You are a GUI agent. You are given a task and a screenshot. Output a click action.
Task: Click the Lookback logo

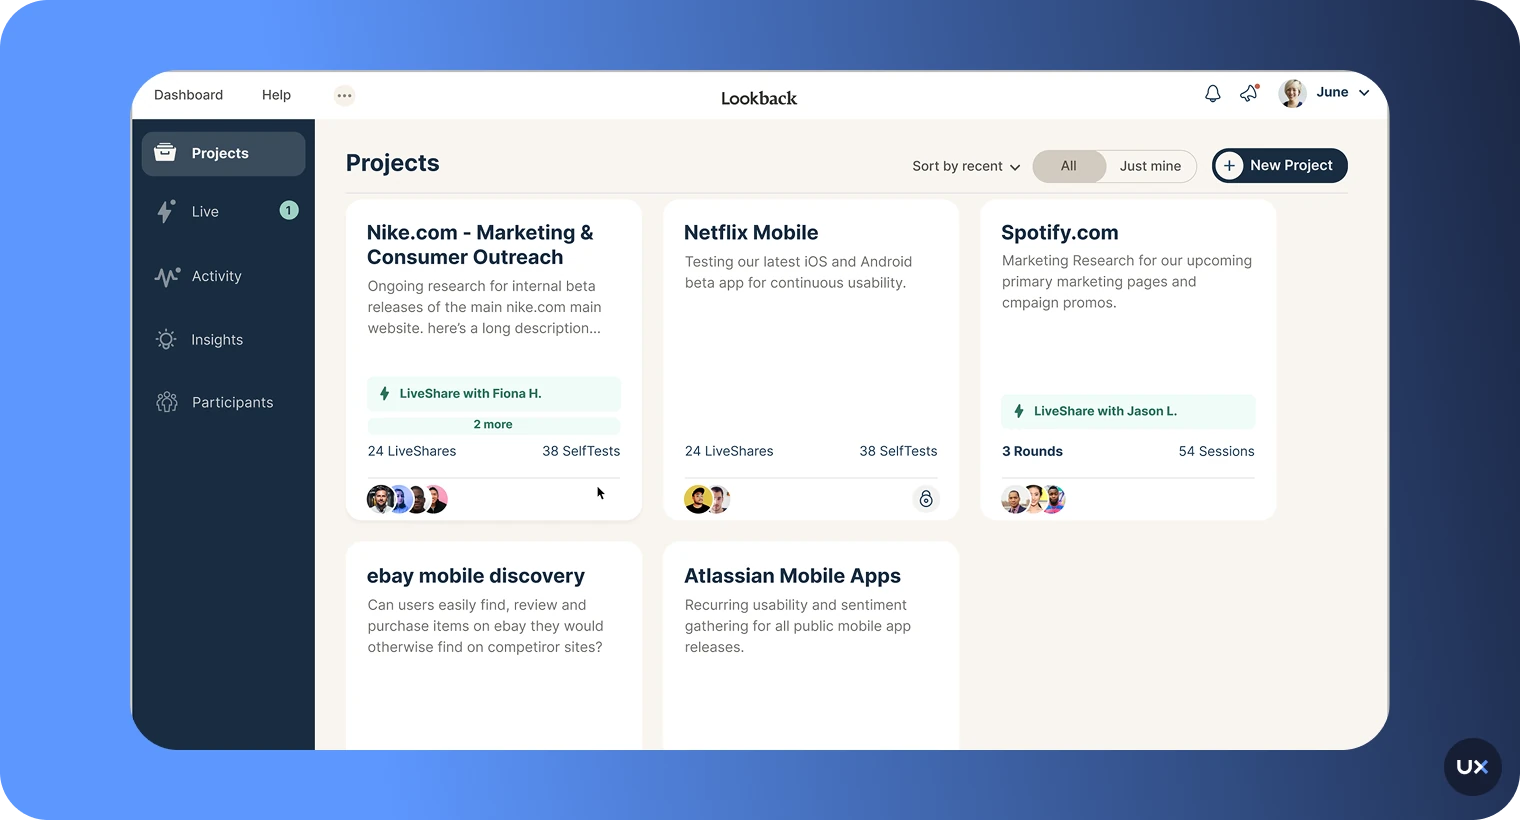(759, 98)
